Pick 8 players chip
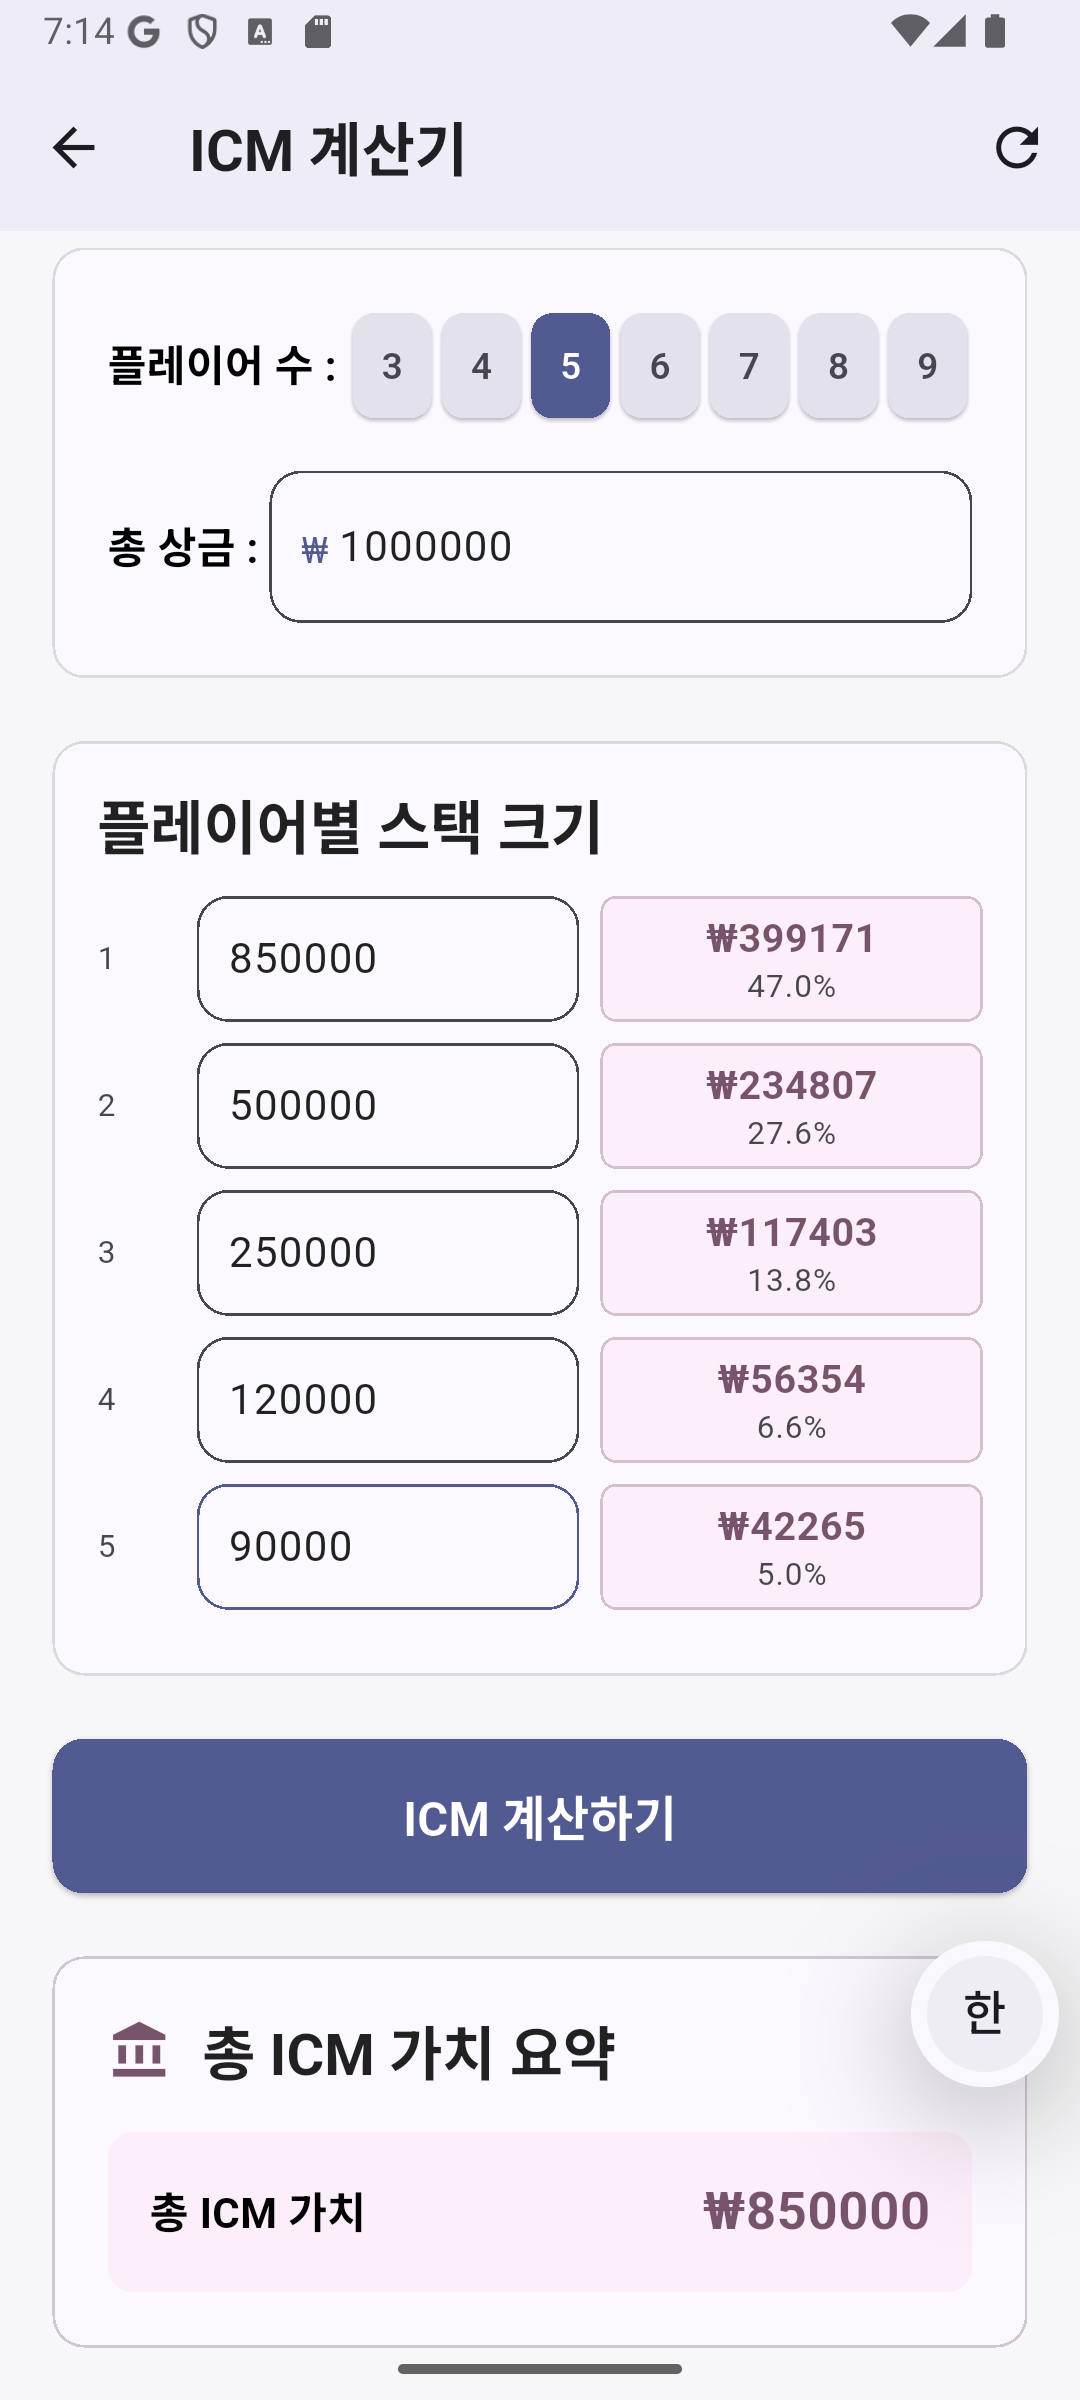Image resolution: width=1080 pixels, height=2400 pixels. [x=838, y=366]
